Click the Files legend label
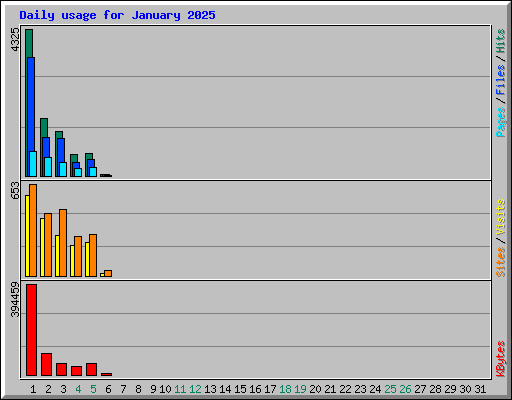 point(500,79)
